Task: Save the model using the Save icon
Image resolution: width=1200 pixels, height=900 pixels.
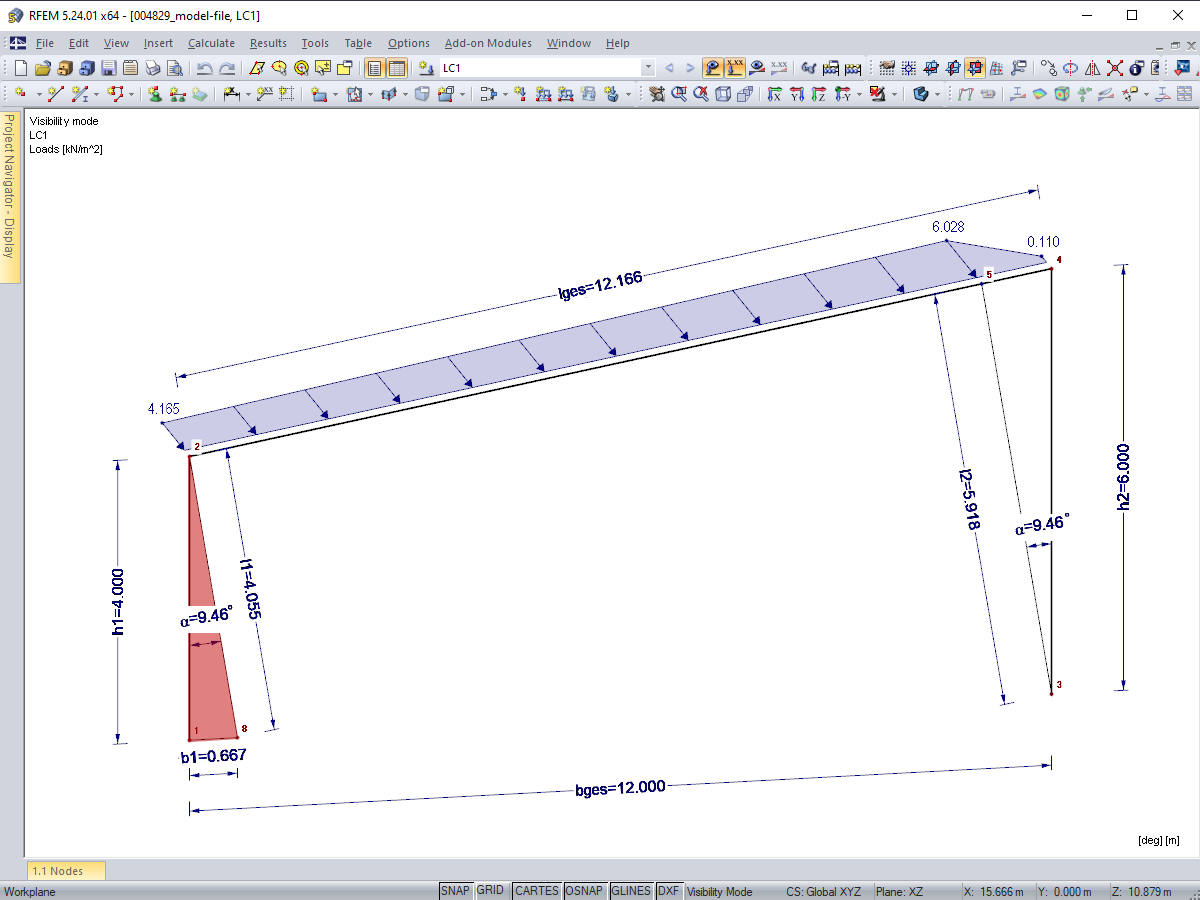Action: coord(107,68)
